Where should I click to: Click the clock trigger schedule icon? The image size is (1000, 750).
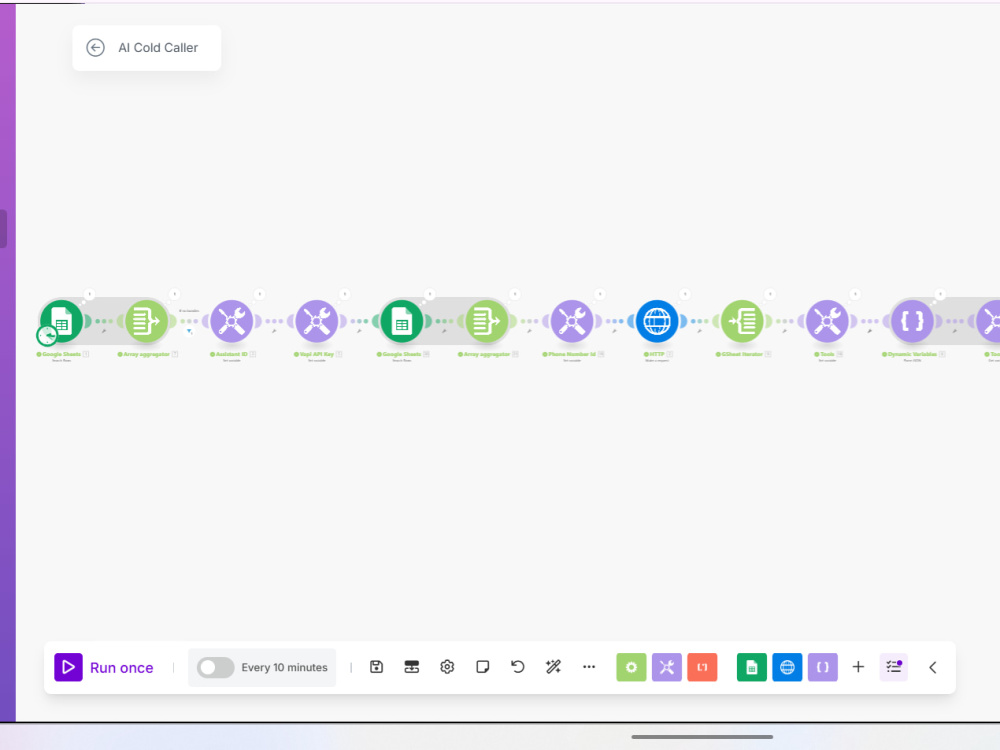tap(47, 335)
